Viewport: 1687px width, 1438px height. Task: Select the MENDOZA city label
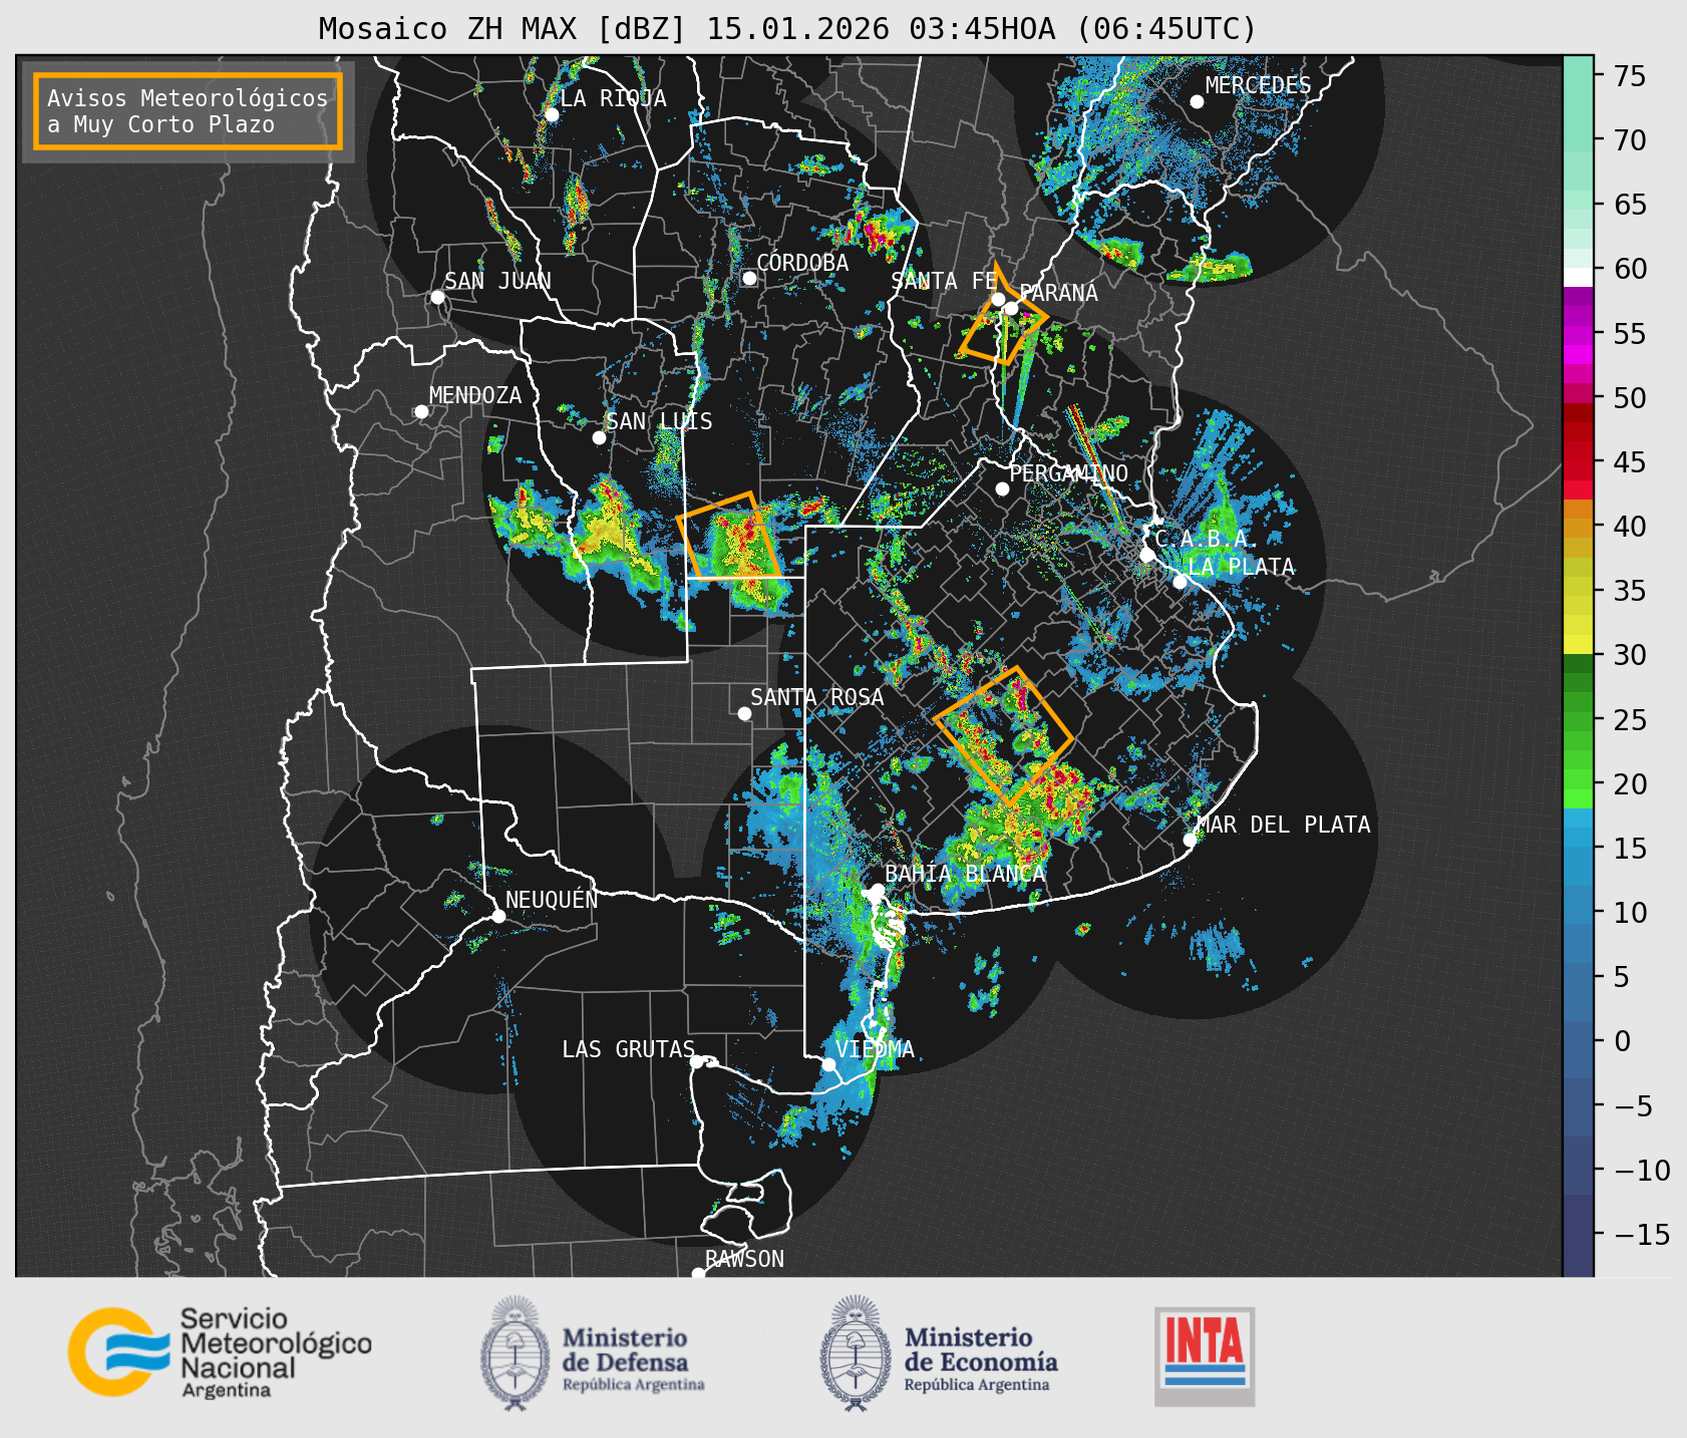[475, 395]
